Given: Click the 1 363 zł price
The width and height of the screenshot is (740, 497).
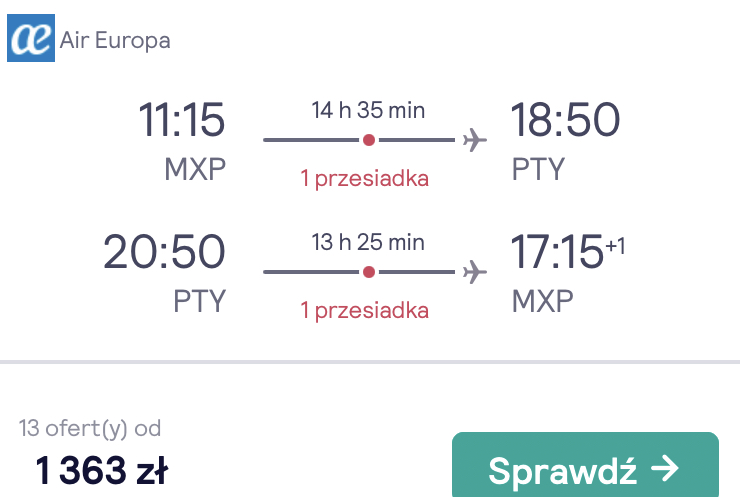Looking at the screenshot, I should point(101,470).
